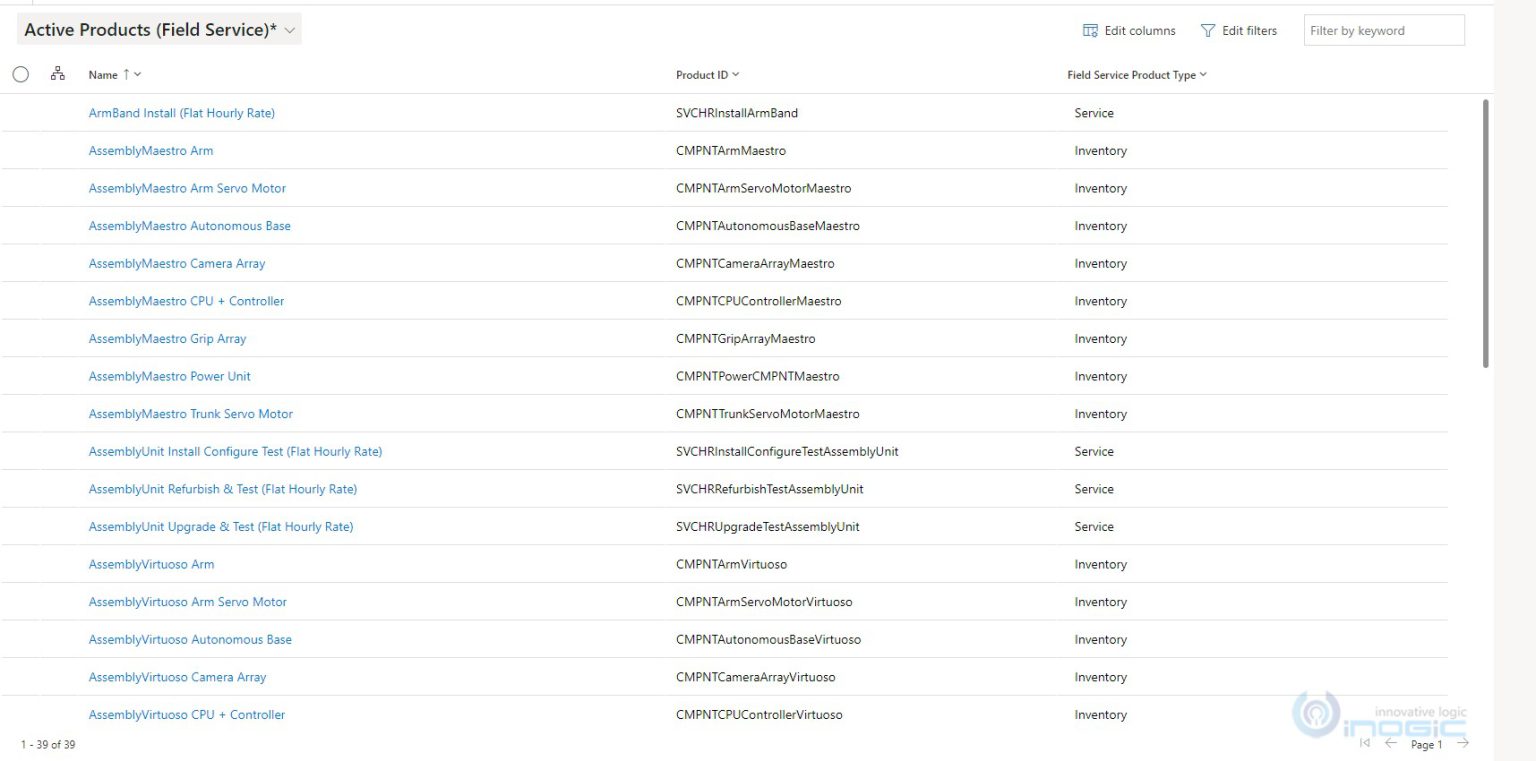Open the AssemblyMaestro Camera Array record
Viewport: 1536px width, 761px height.
point(177,264)
